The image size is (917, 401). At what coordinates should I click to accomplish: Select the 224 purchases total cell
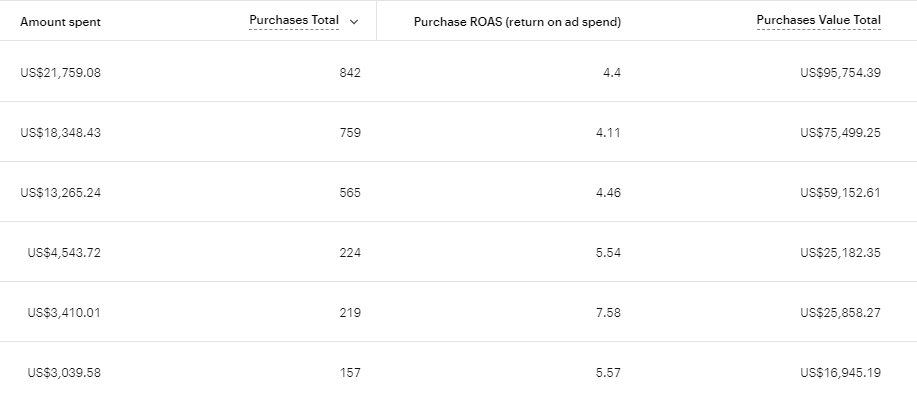(349, 252)
